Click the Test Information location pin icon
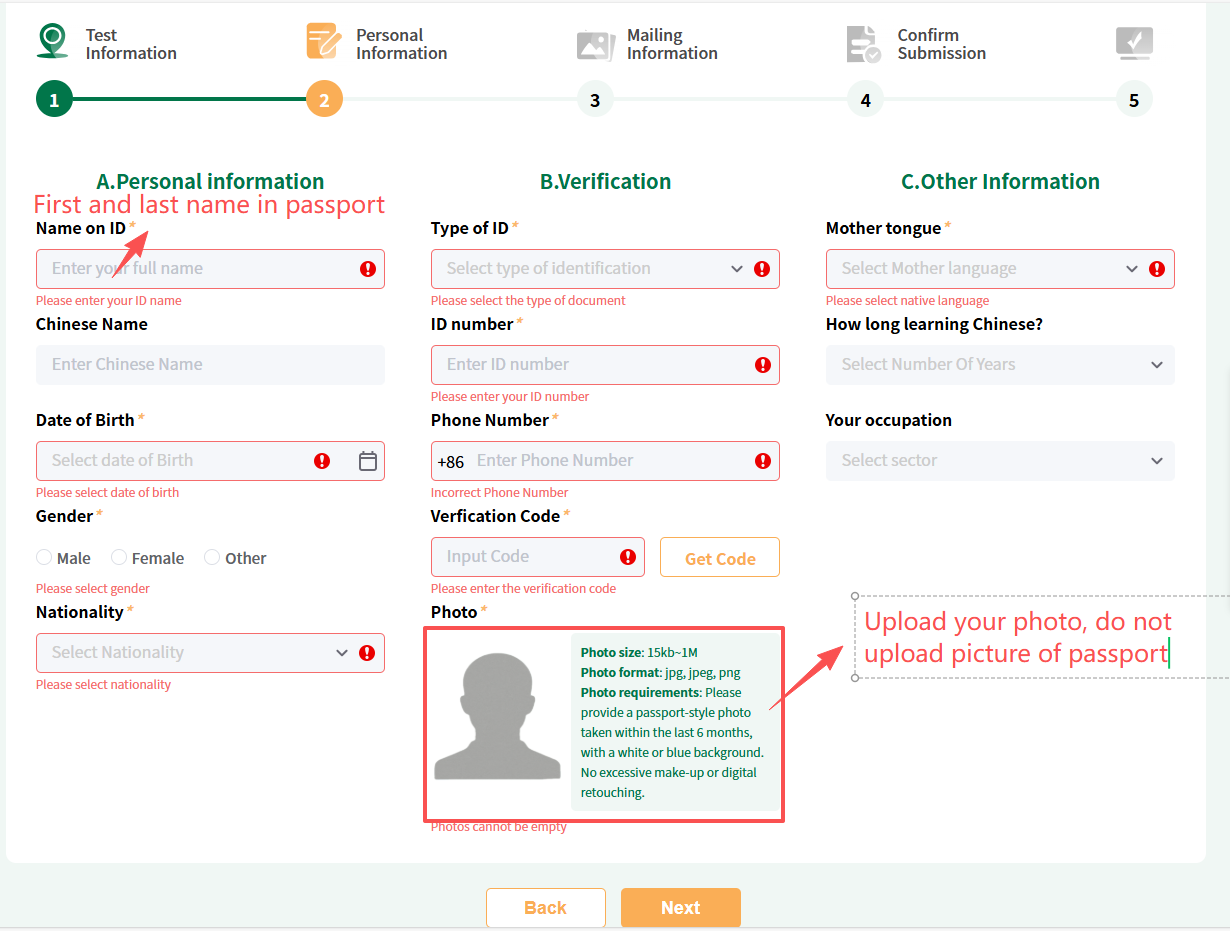The height and width of the screenshot is (931, 1230). [x=53, y=41]
